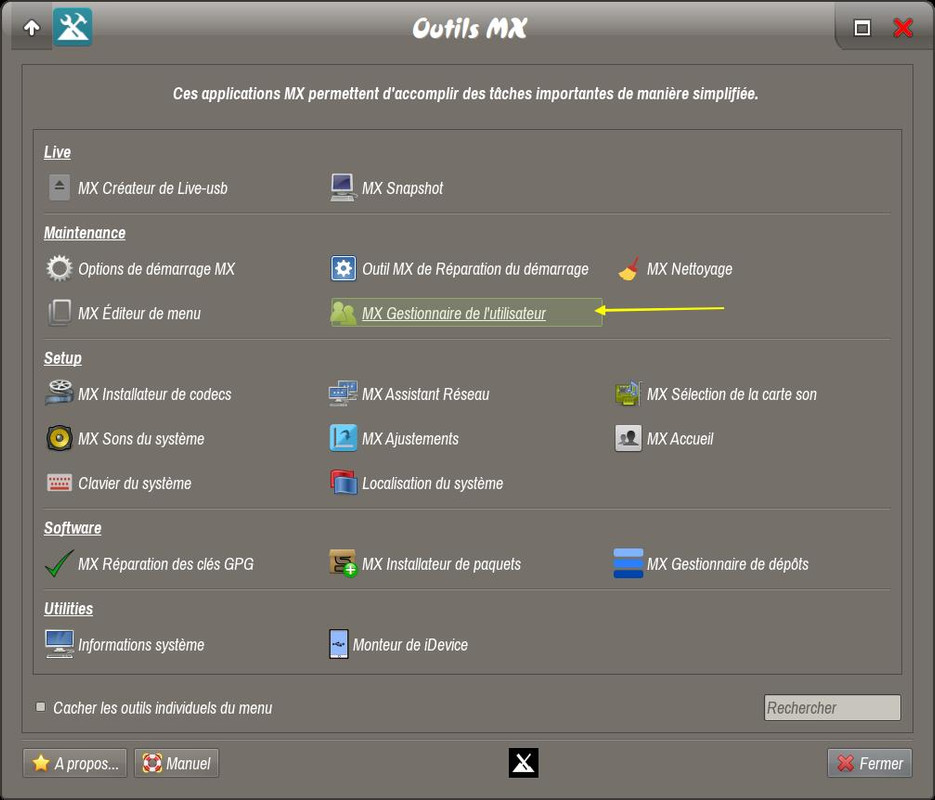Click Clavier du système text label
This screenshot has width=935, height=800.
pos(135,483)
